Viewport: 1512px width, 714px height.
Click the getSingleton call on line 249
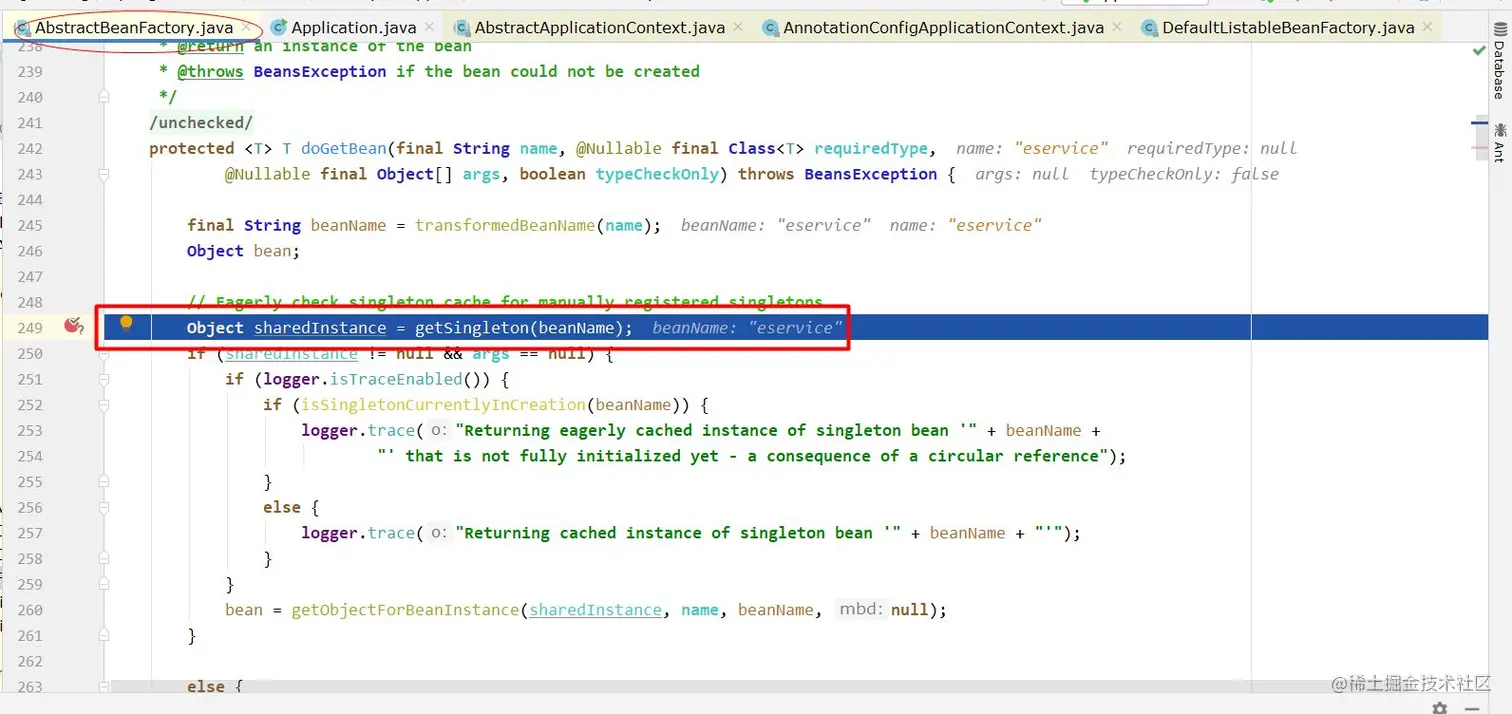point(472,328)
